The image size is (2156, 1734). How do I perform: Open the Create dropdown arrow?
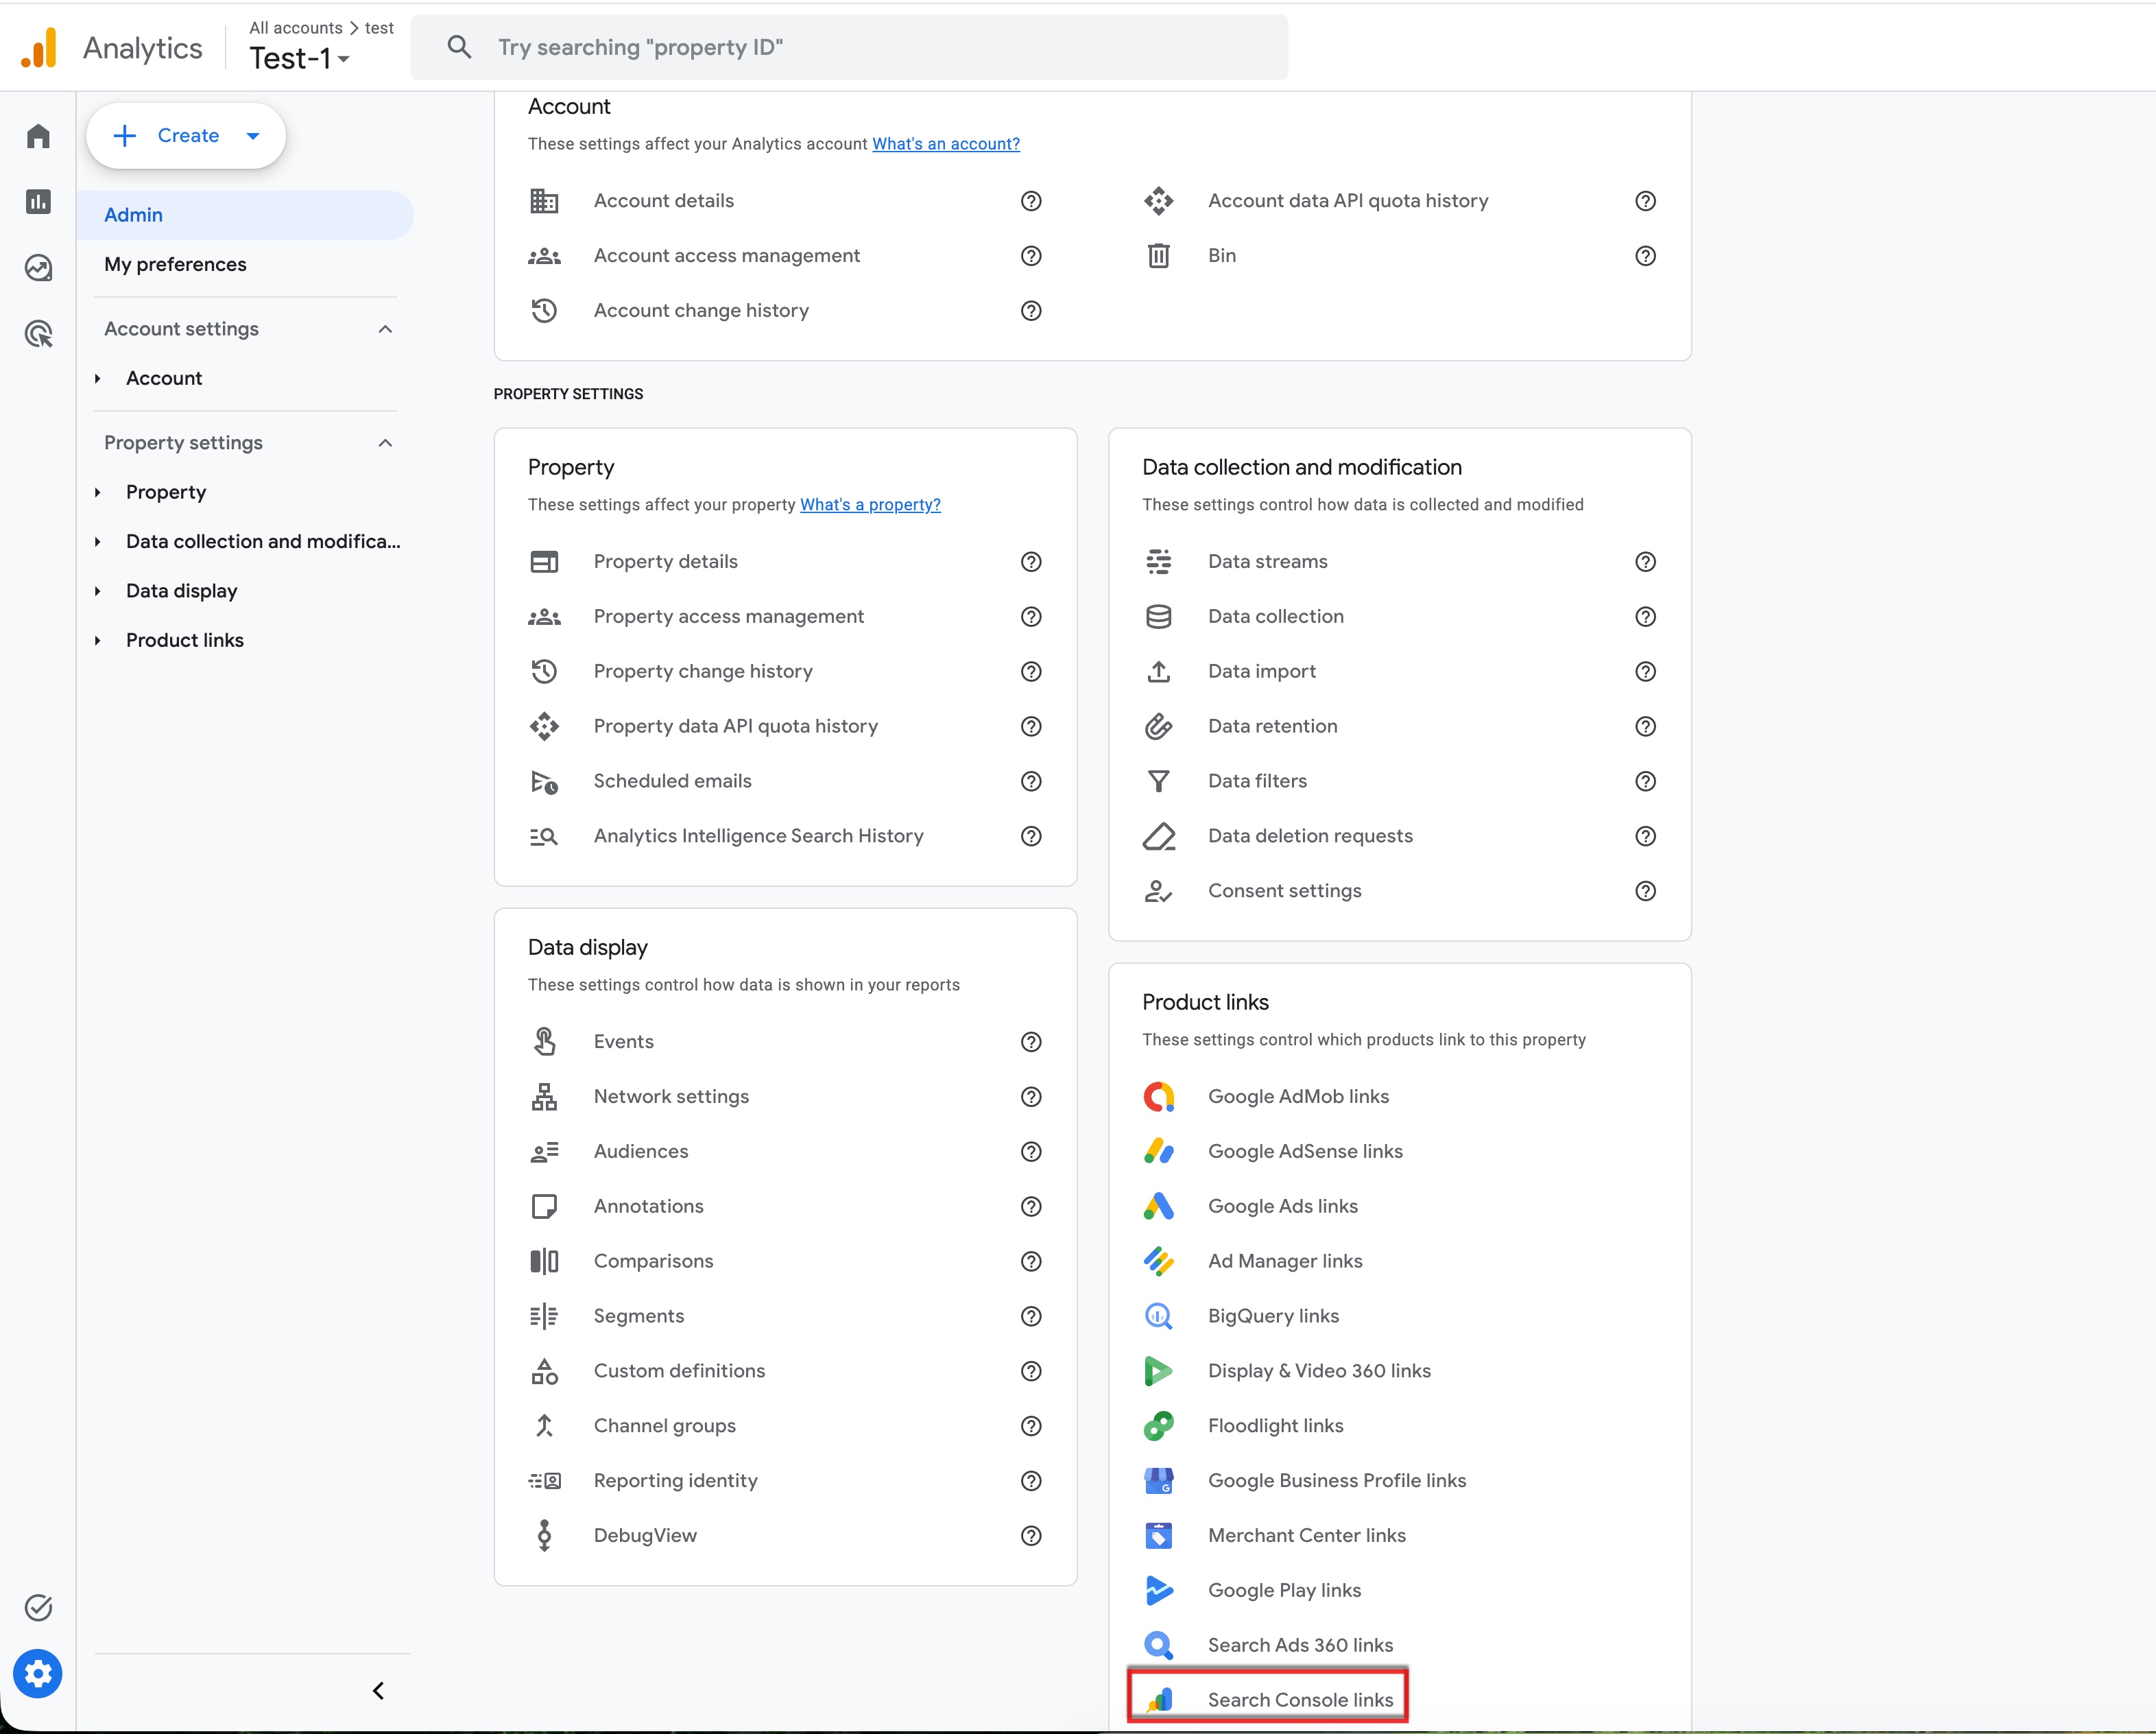(253, 136)
